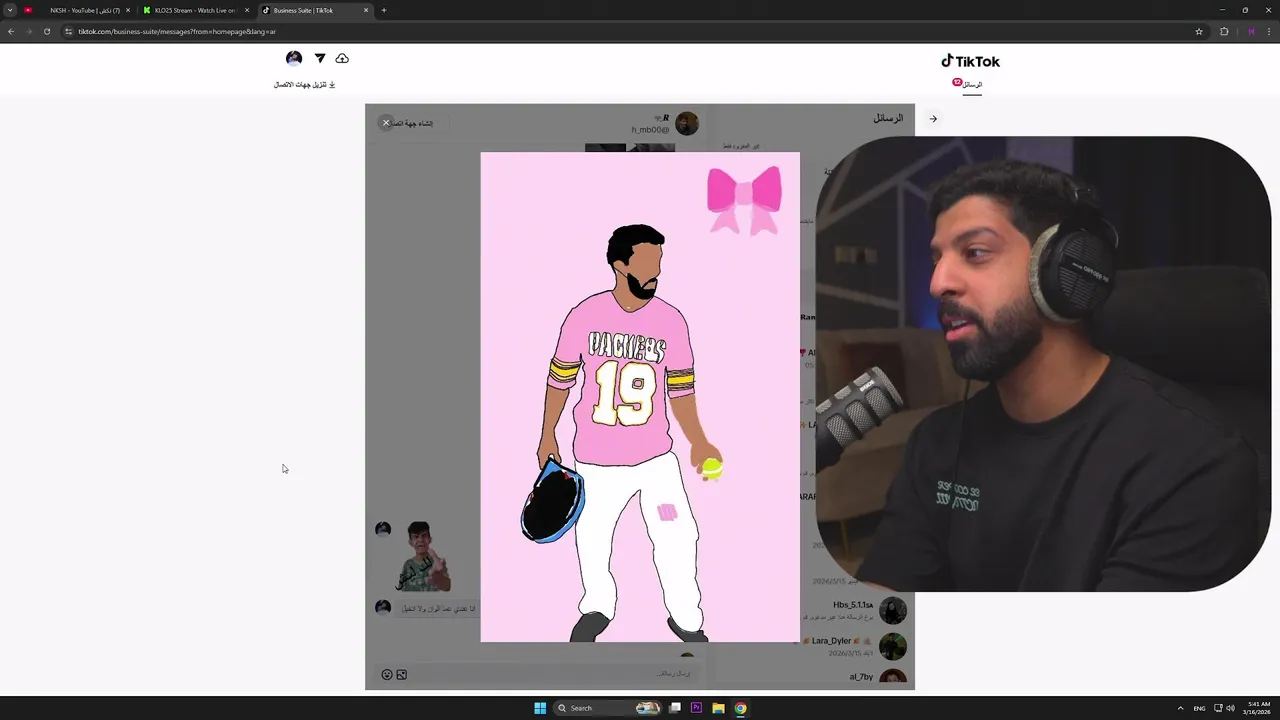This screenshot has width=1280, height=720.
Task: Click the sticker image of the boy in chat
Action: tap(422, 556)
